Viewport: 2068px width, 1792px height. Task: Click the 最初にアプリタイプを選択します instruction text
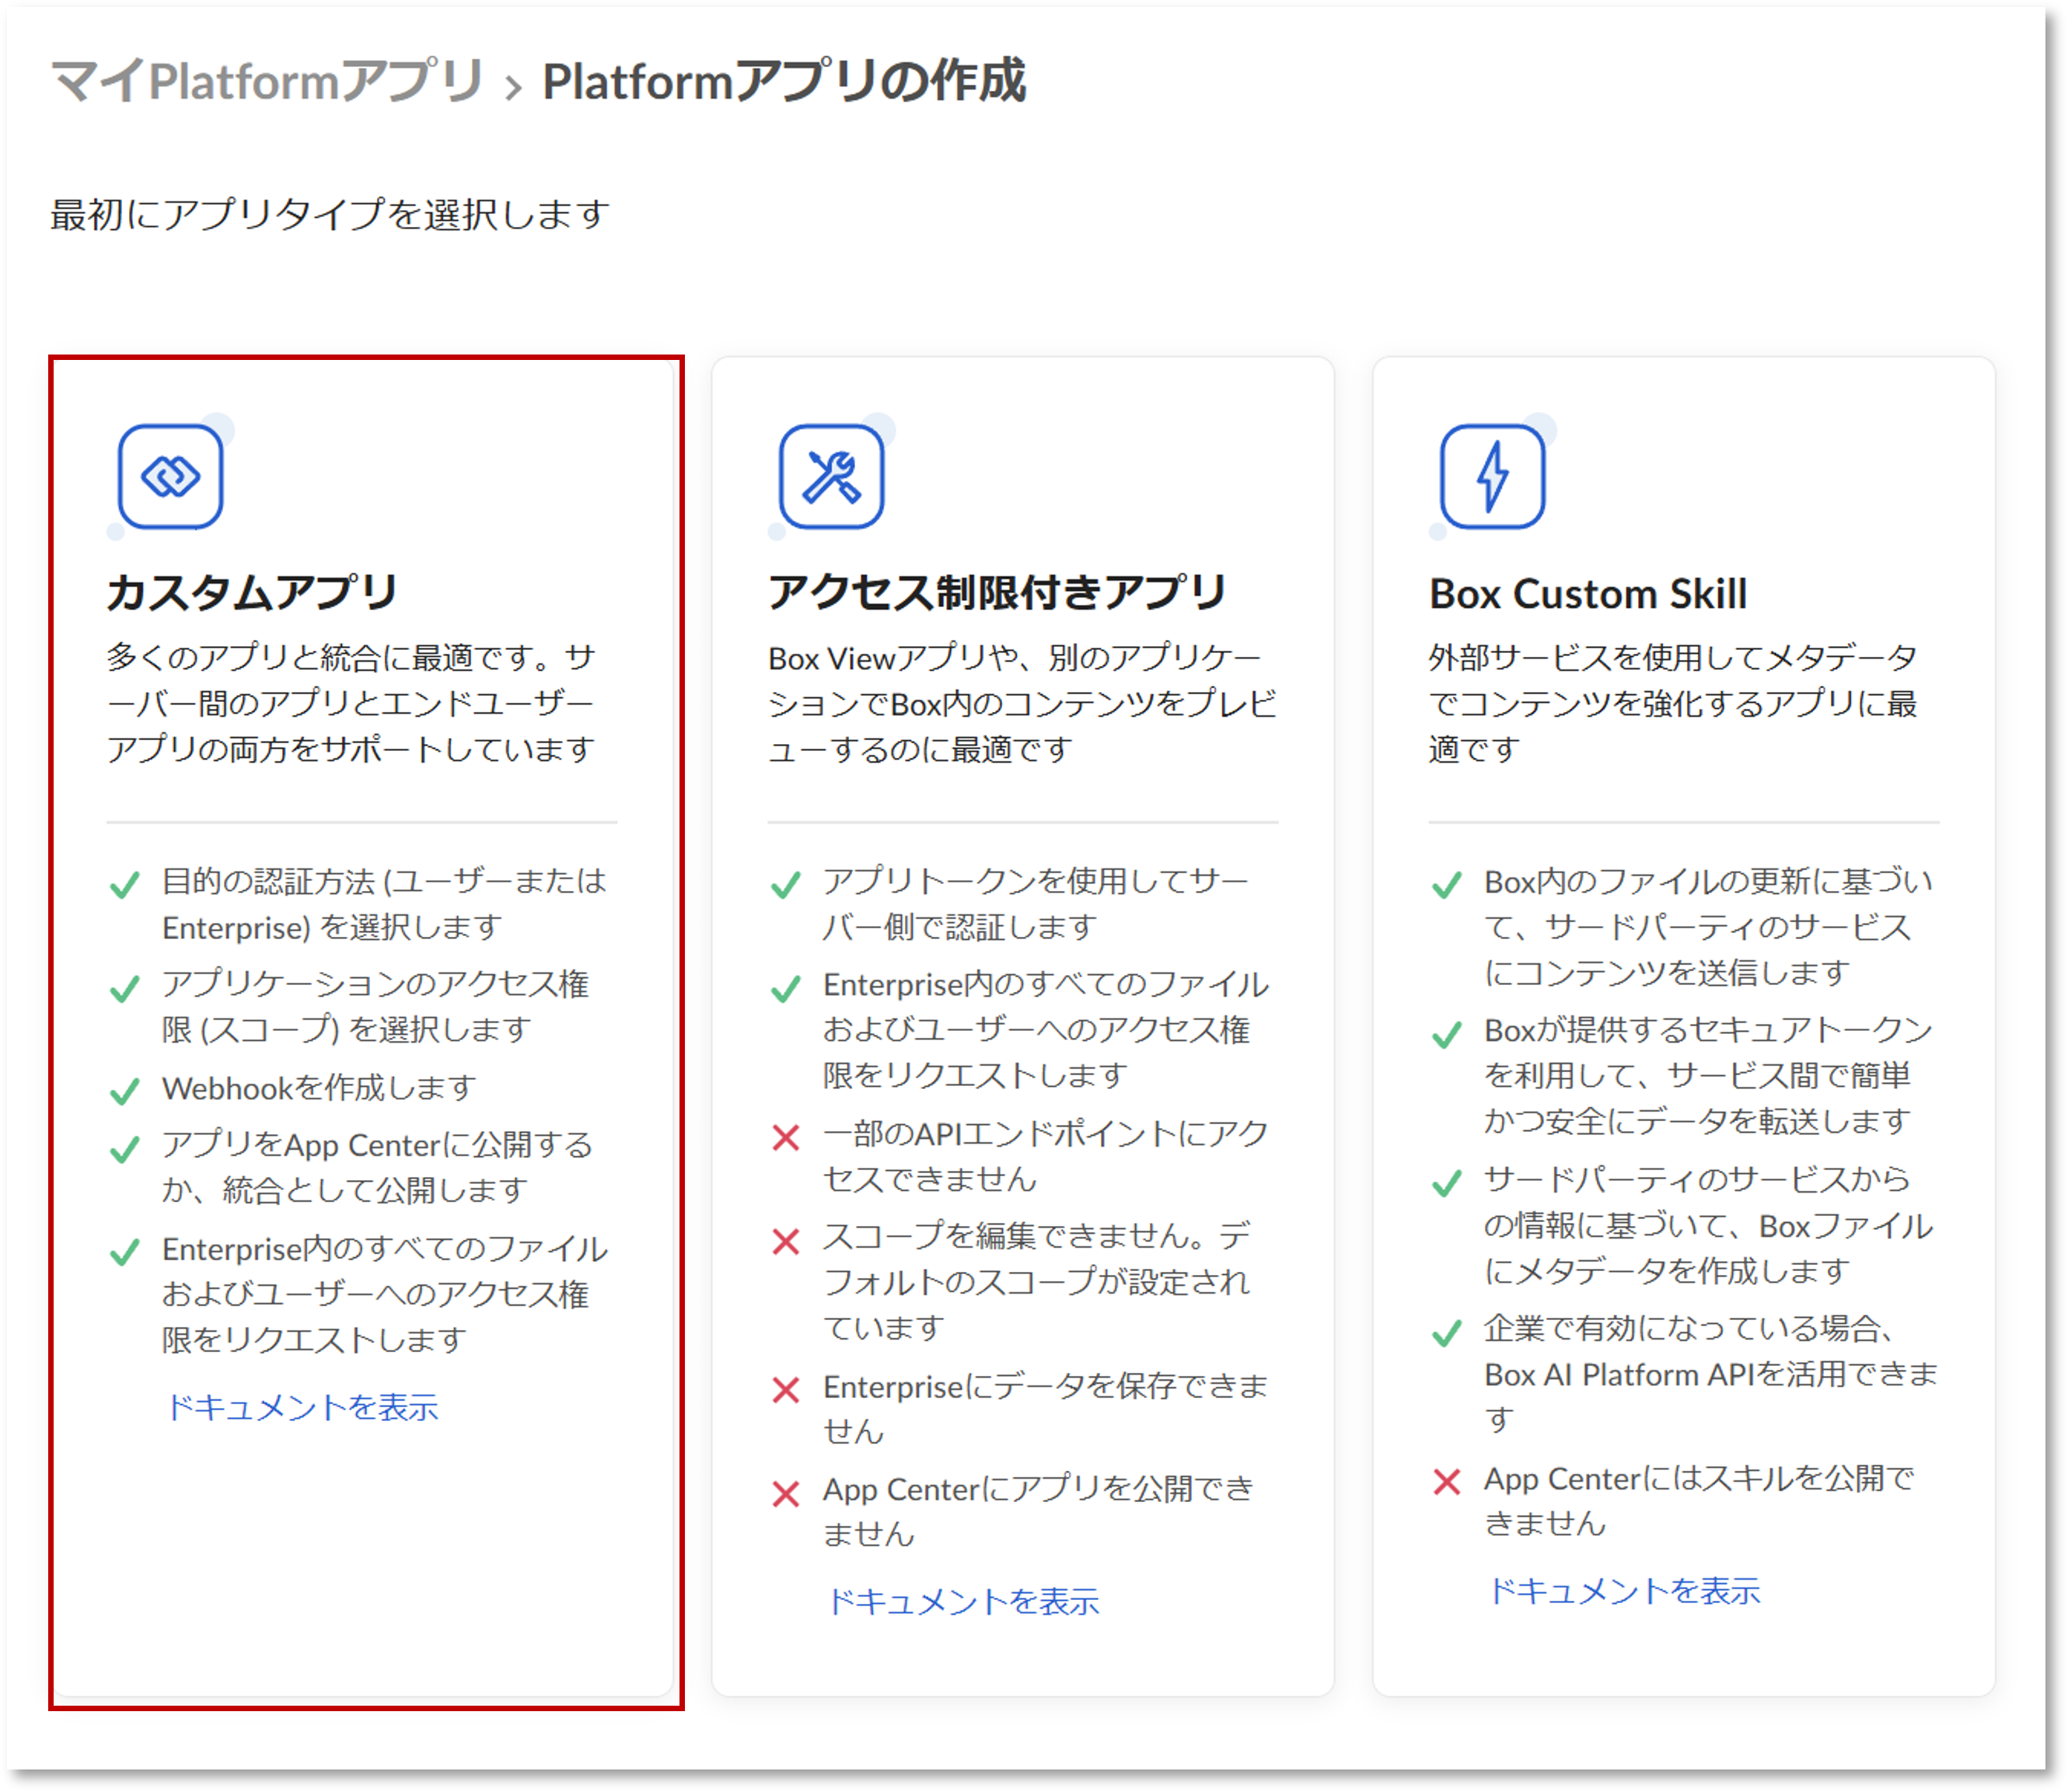click(x=330, y=214)
